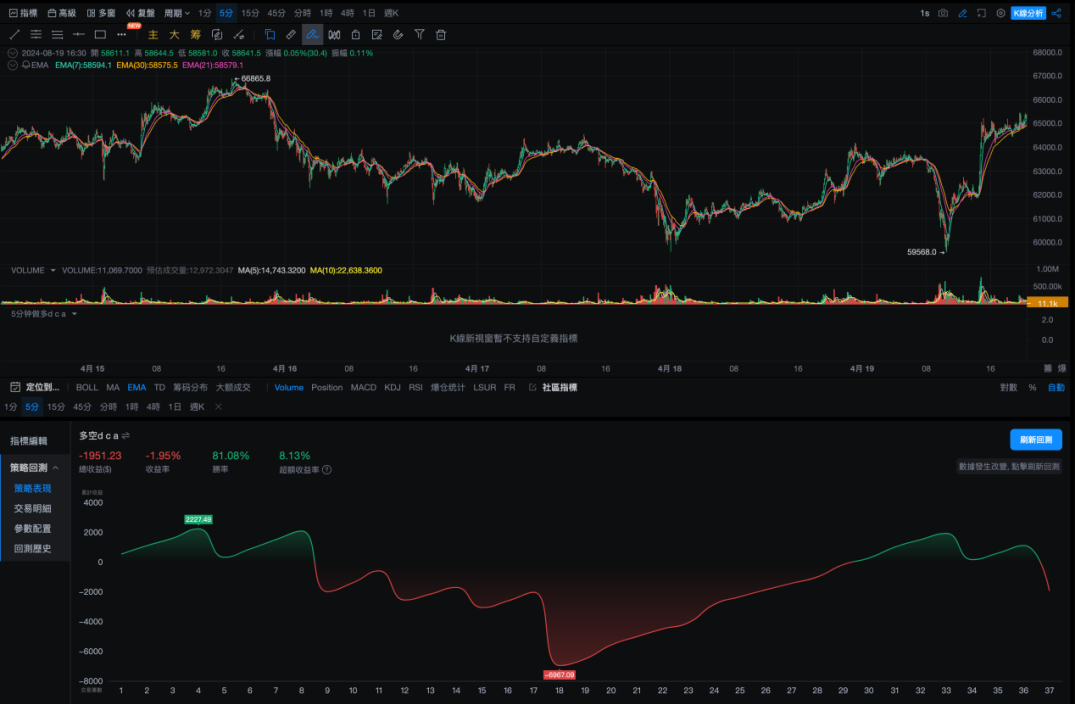The width and height of the screenshot is (1075, 704).
Task: Open the 回測歷史 tab in sidebar
Action: (x=33, y=548)
